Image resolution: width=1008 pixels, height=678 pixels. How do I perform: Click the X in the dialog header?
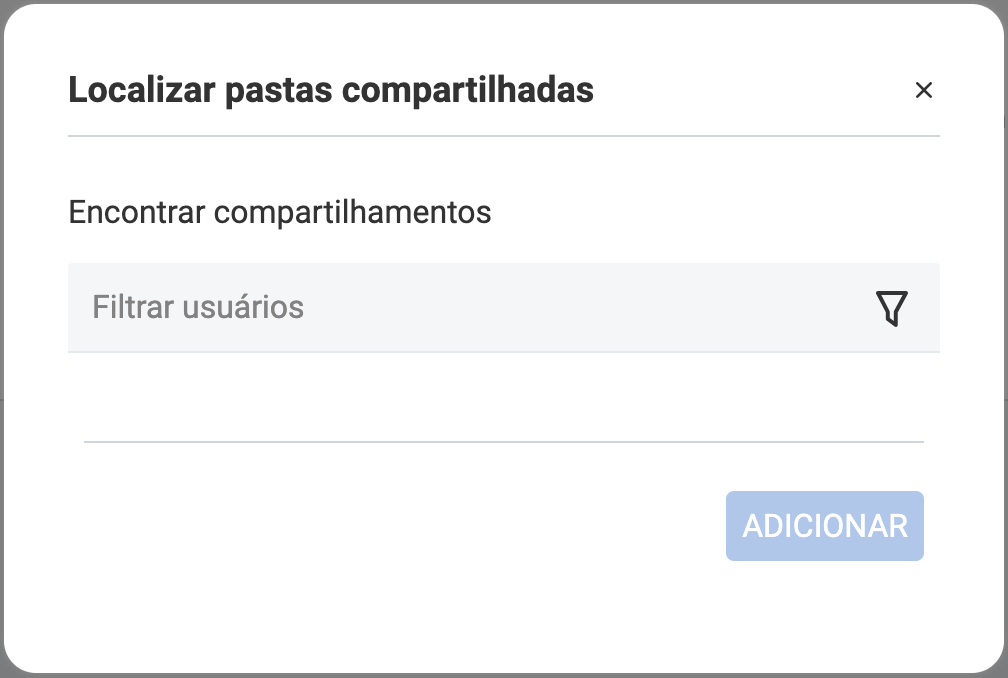(923, 91)
